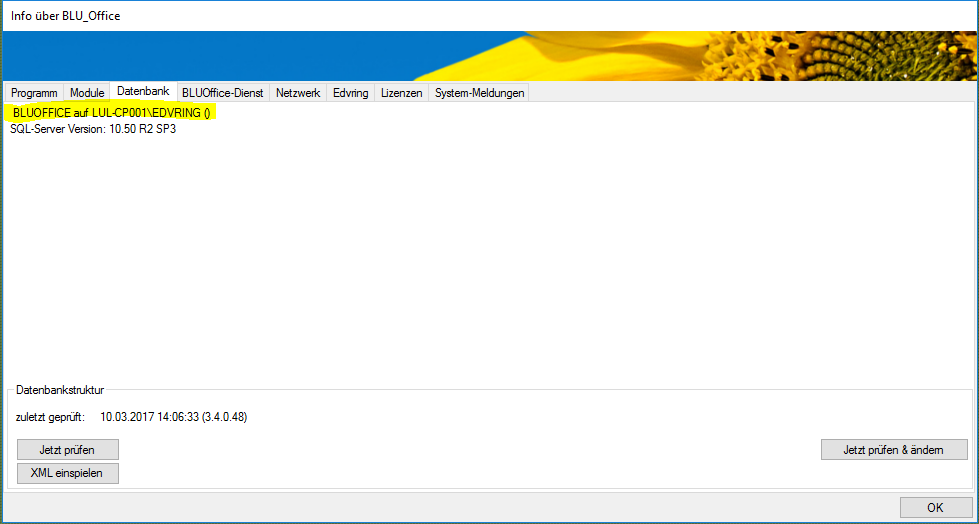Click the Jetzt prüfen button
This screenshot has width=979, height=524.
67,450
